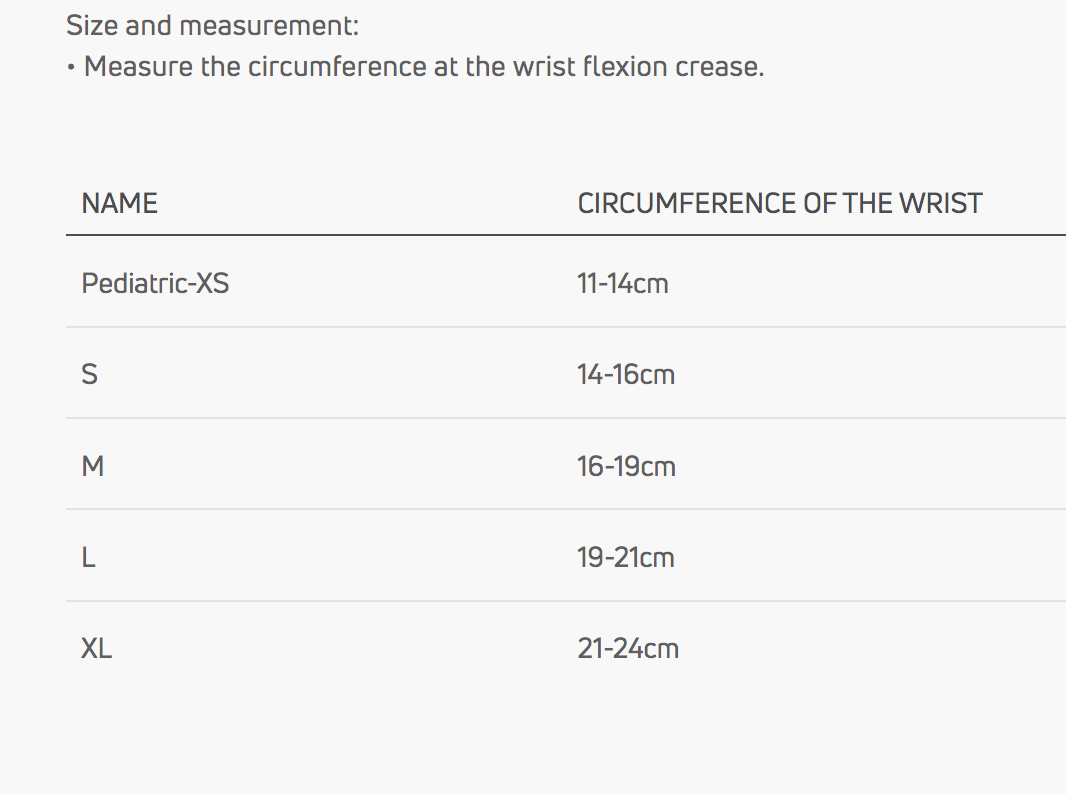The width and height of the screenshot is (1066, 794).
Task: Click the 19-21cm measurement value
Action: [625, 558]
